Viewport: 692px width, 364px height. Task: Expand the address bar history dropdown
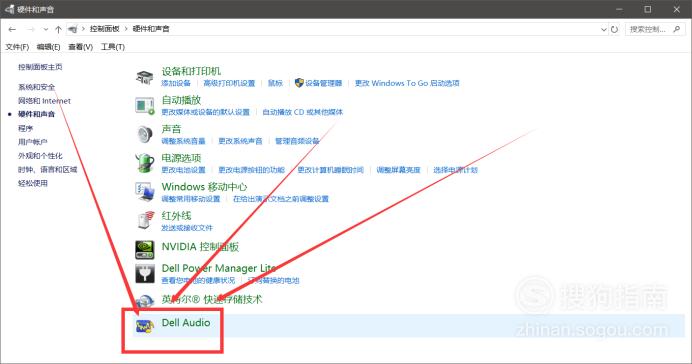point(604,30)
